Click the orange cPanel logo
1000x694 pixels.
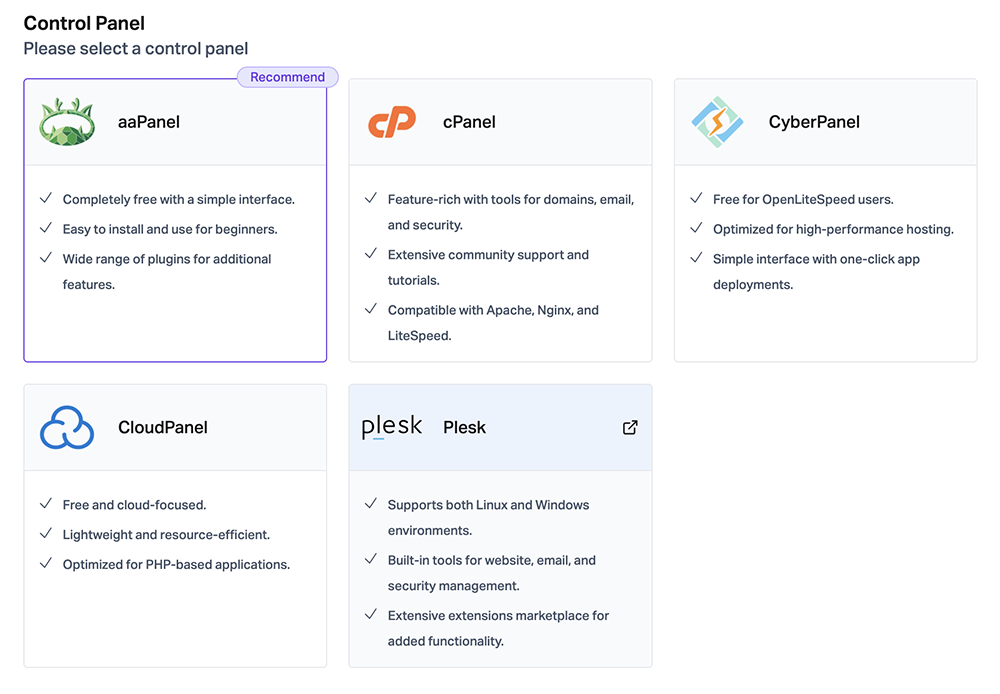pyautogui.click(x=392, y=122)
